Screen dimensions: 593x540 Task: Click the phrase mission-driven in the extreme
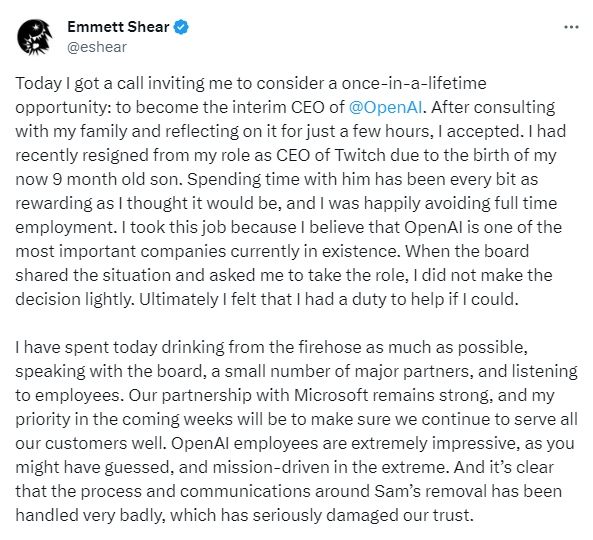point(331,467)
